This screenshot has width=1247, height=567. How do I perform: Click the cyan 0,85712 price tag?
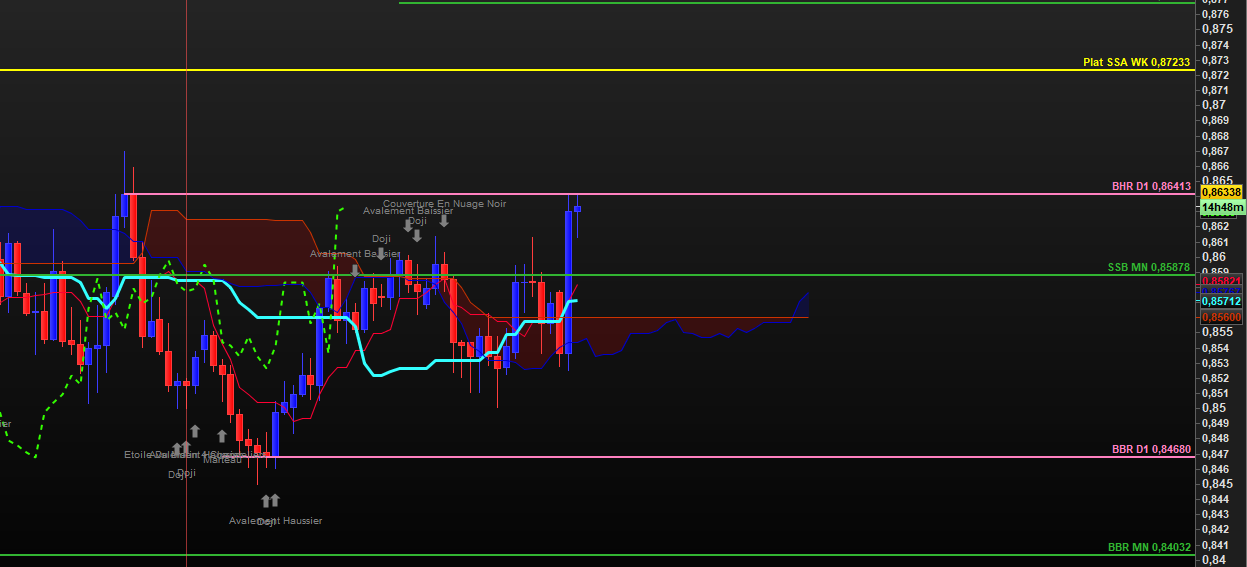(1221, 301)
